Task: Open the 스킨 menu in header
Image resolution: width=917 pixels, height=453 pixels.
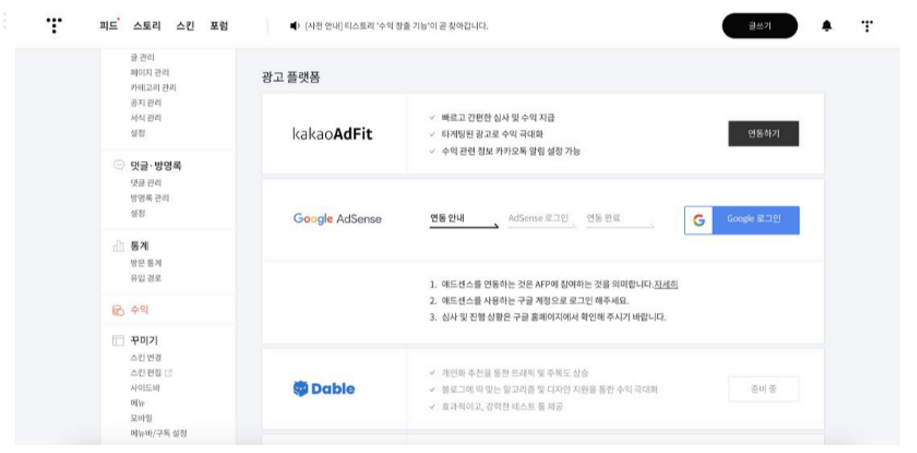Action: tap(185, 26)
